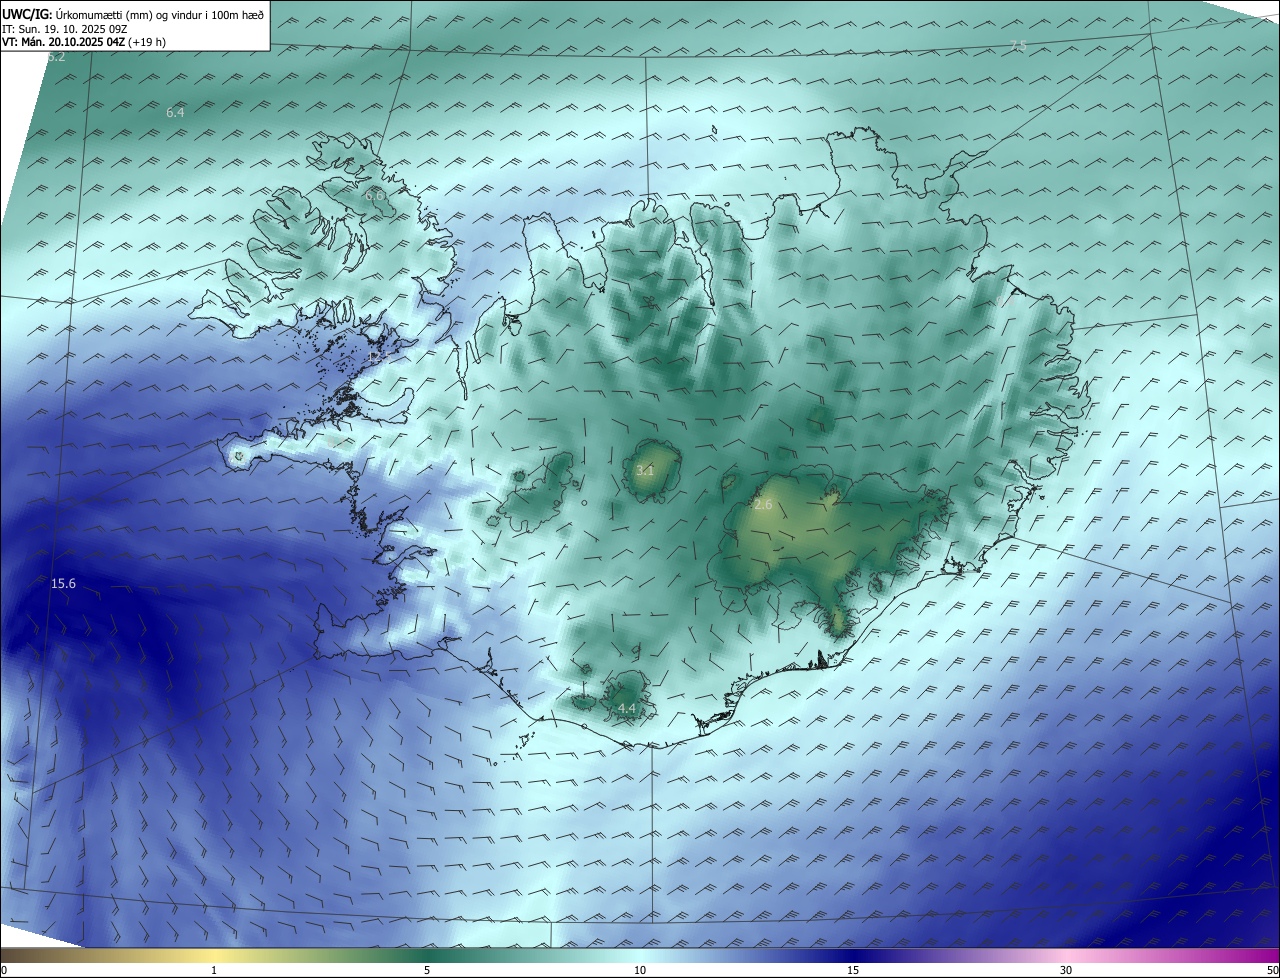The image size is (1280, 978).
Task: Click the colorbar tick labelled '0'
Action: coord(4,970)
